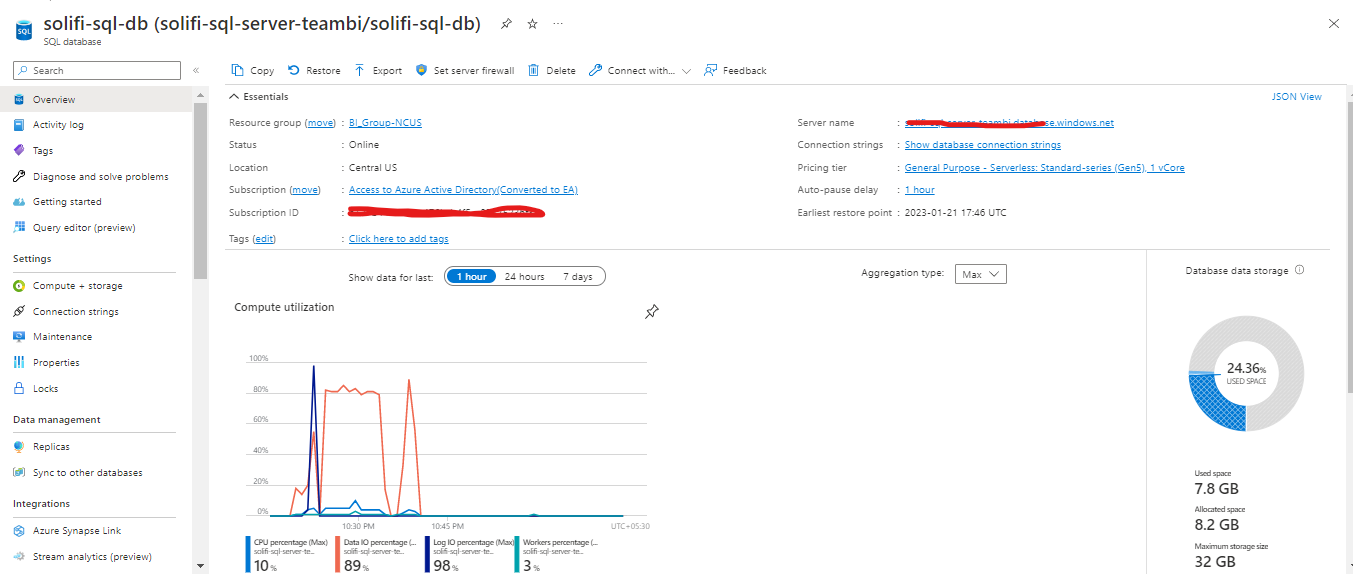The image size is (1353, 574).
Task: Click the Central US location value
Action: [x=373, y=168]
